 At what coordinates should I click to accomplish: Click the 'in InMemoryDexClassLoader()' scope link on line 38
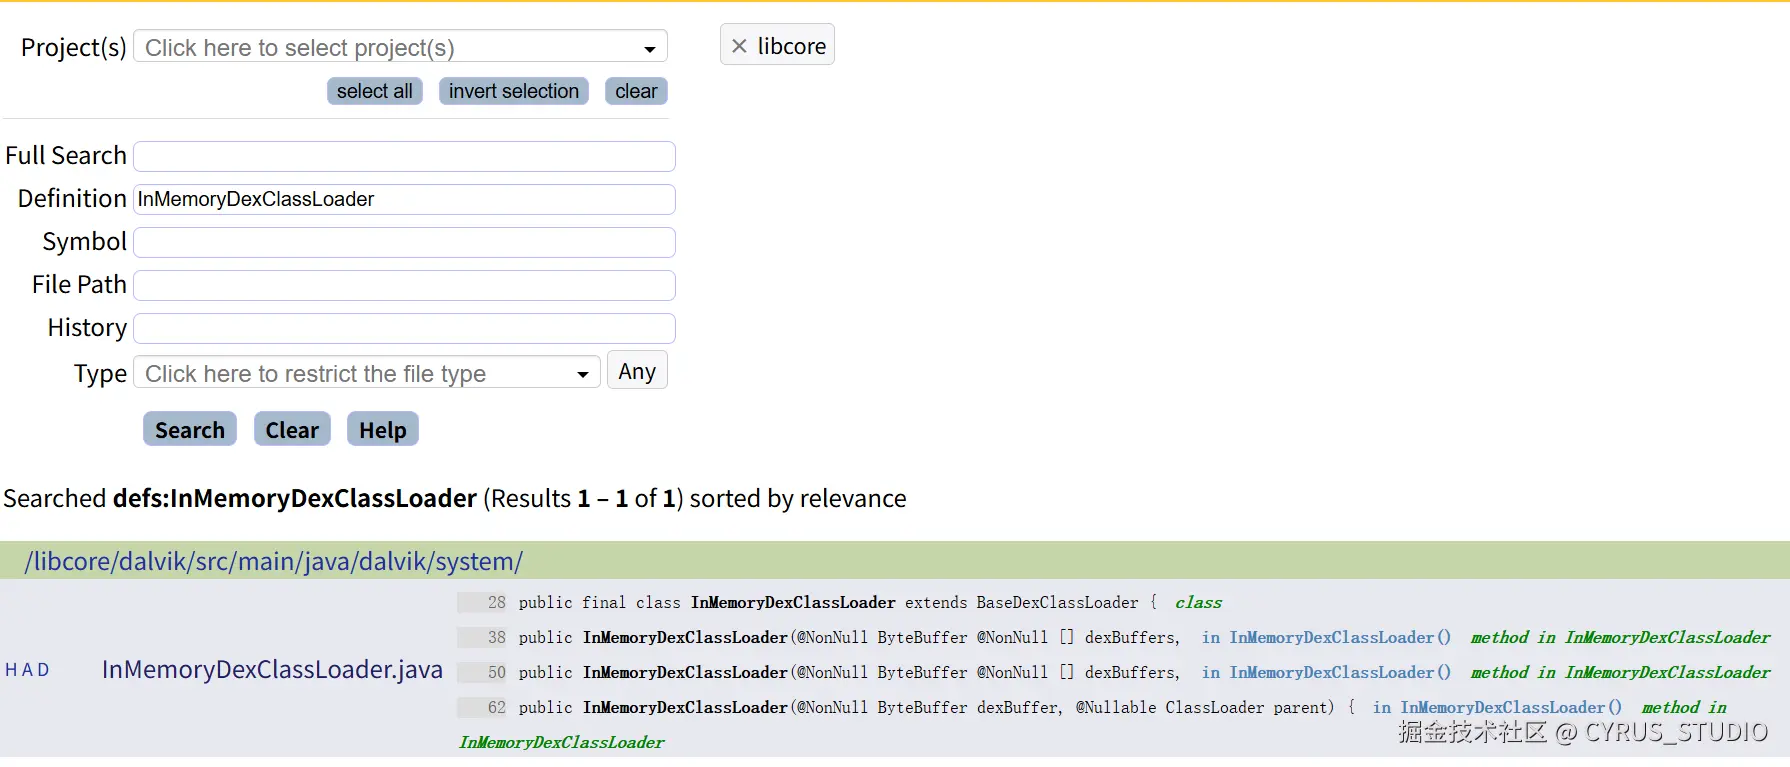click(1326, 637)
